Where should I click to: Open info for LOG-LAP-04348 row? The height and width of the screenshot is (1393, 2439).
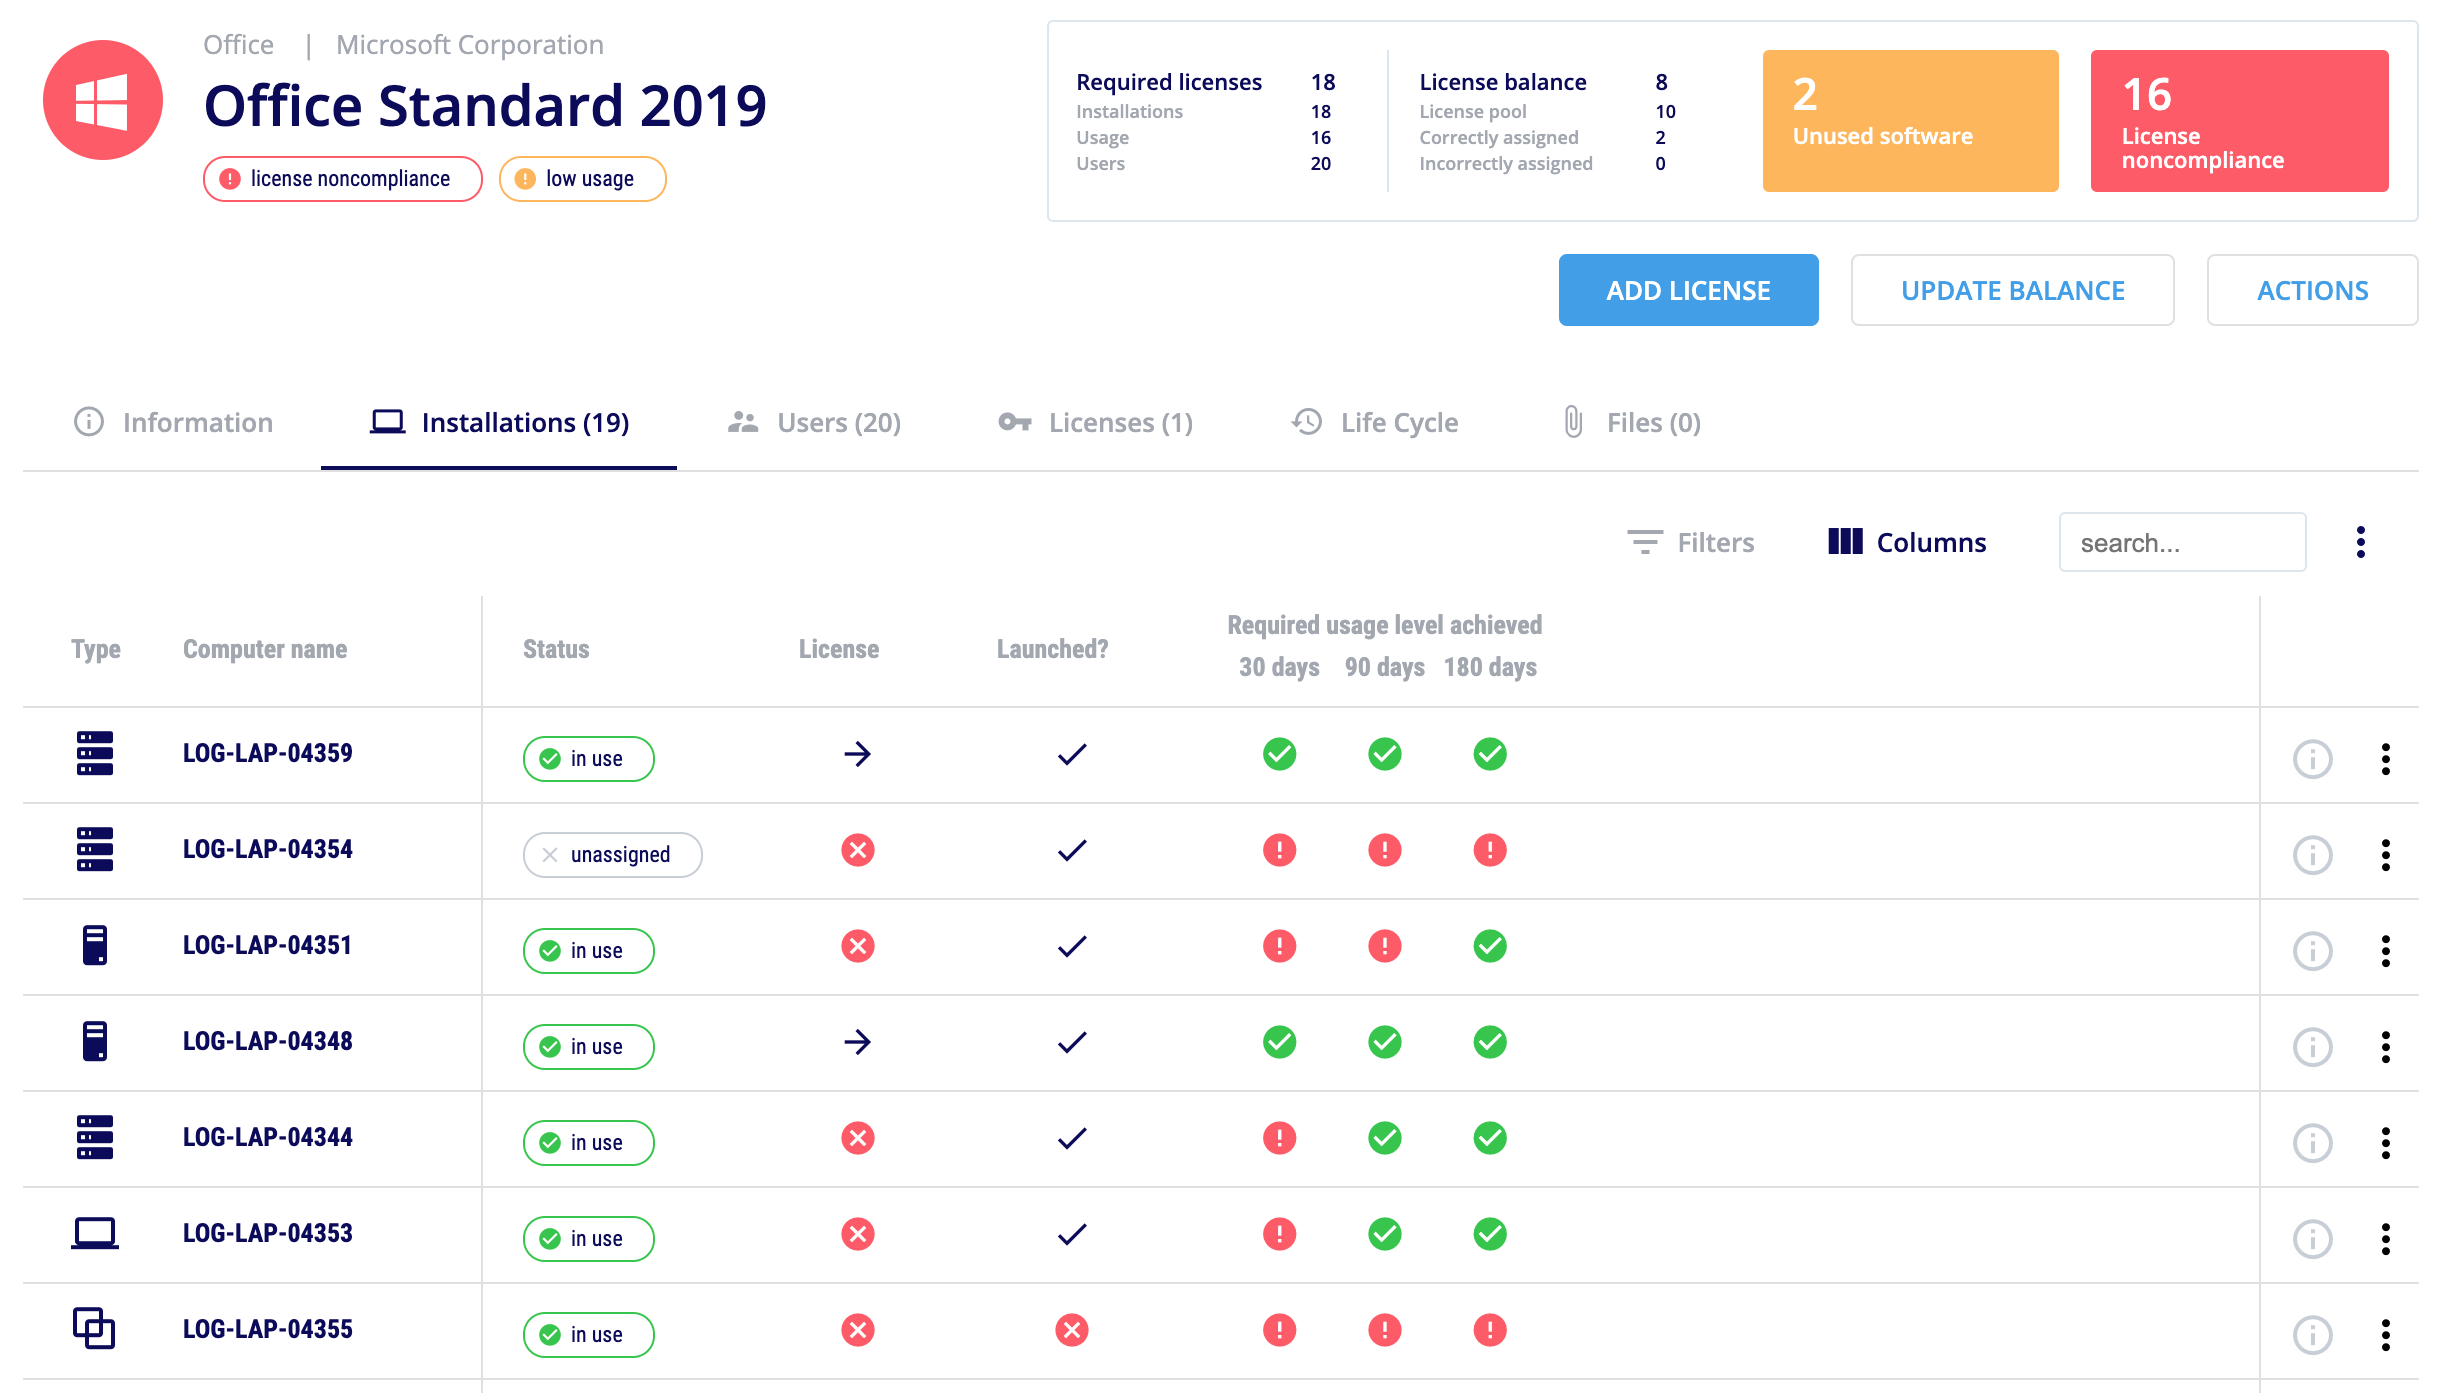coord(2312,1047)
